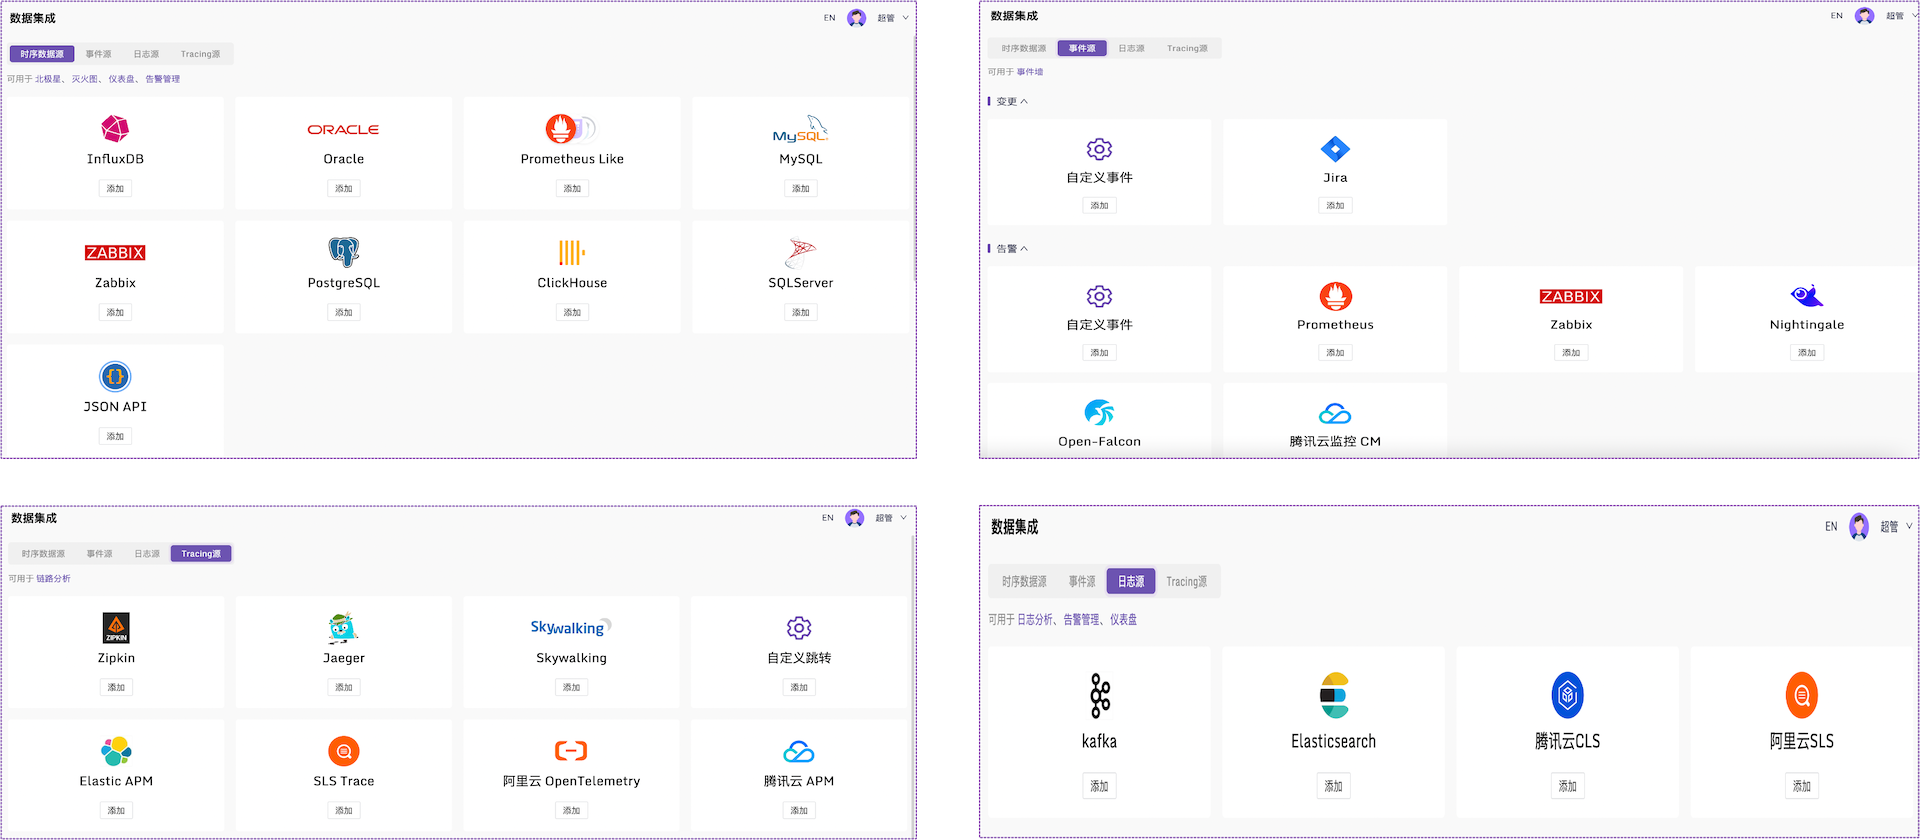The image size is (1920, 840).
Task: Click 添加 under JSON API
Action: [x=115, y=436]
